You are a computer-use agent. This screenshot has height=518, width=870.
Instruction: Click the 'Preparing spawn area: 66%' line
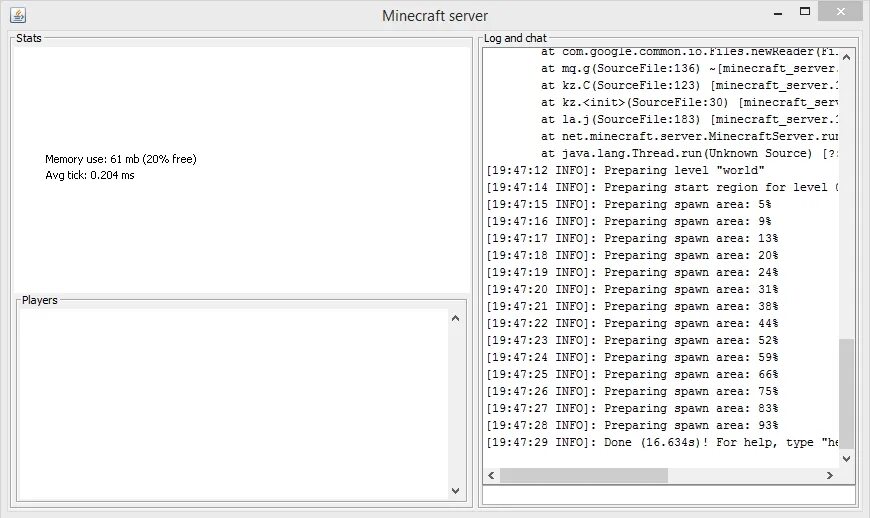[632, 374]
